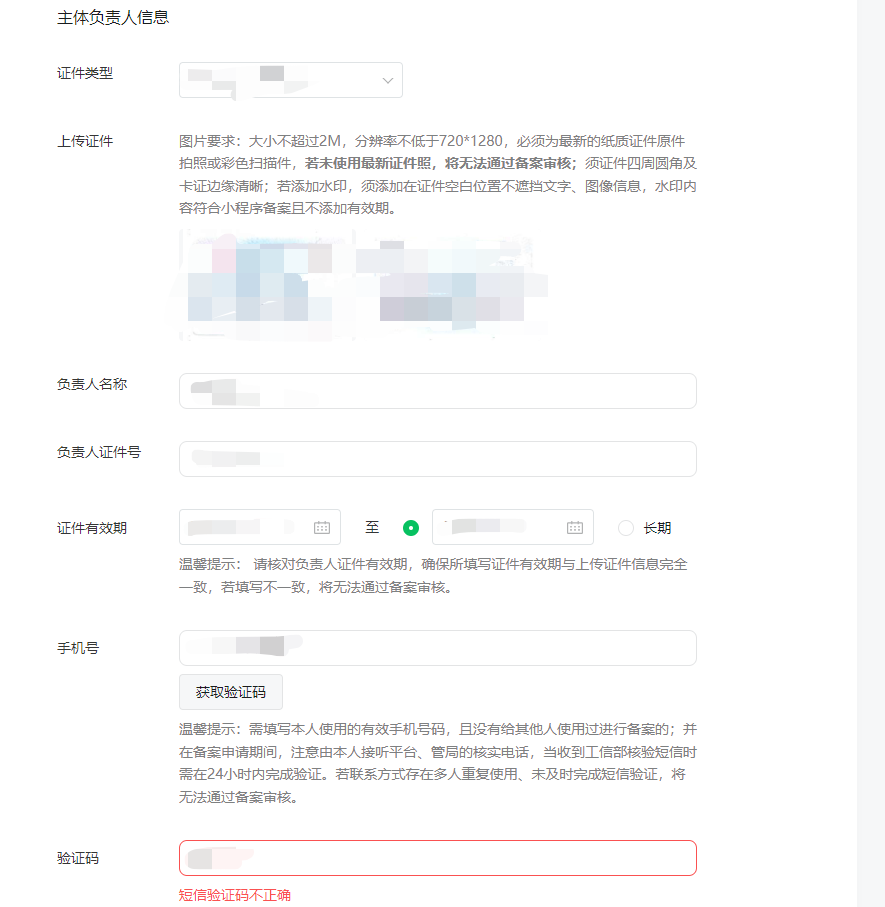The height and width of the screenshot is (907, 885).
Task: Open the end date calendar picker icon
Action: point(575,526)
